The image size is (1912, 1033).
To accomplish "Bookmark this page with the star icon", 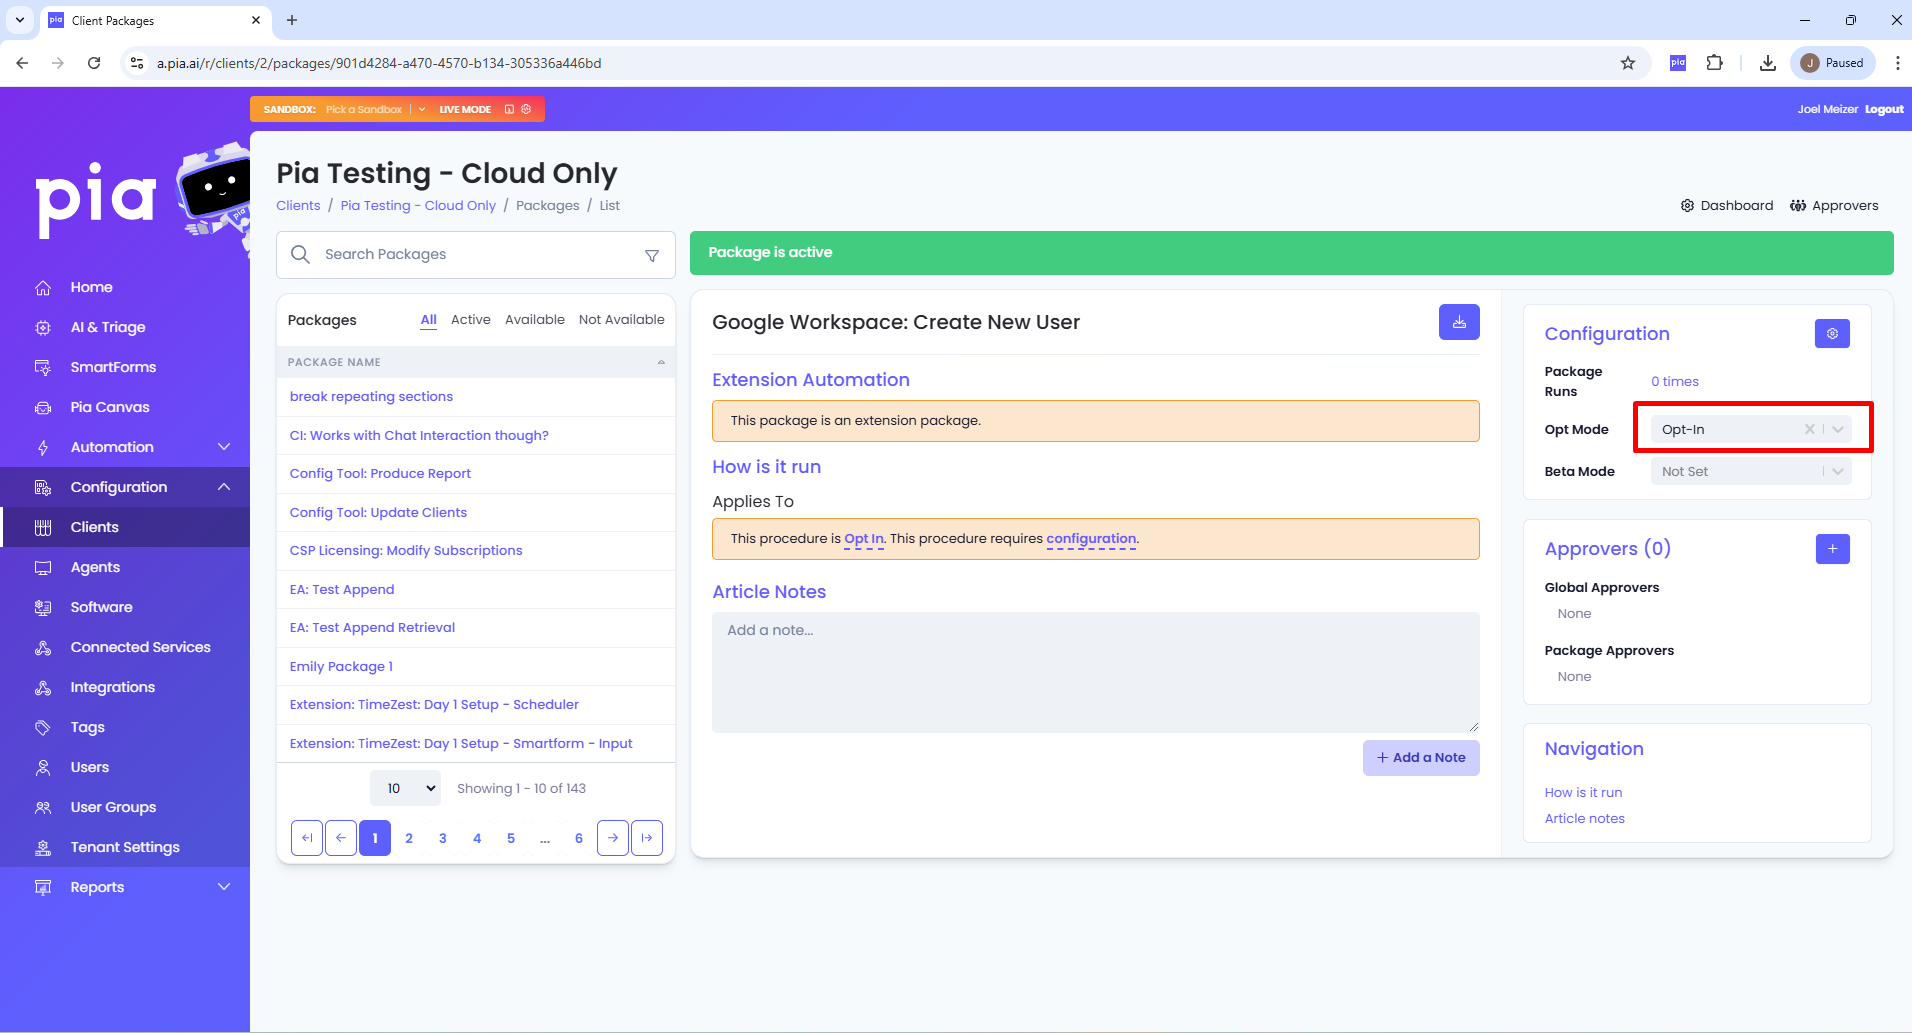I will [x=1628, y=63].
